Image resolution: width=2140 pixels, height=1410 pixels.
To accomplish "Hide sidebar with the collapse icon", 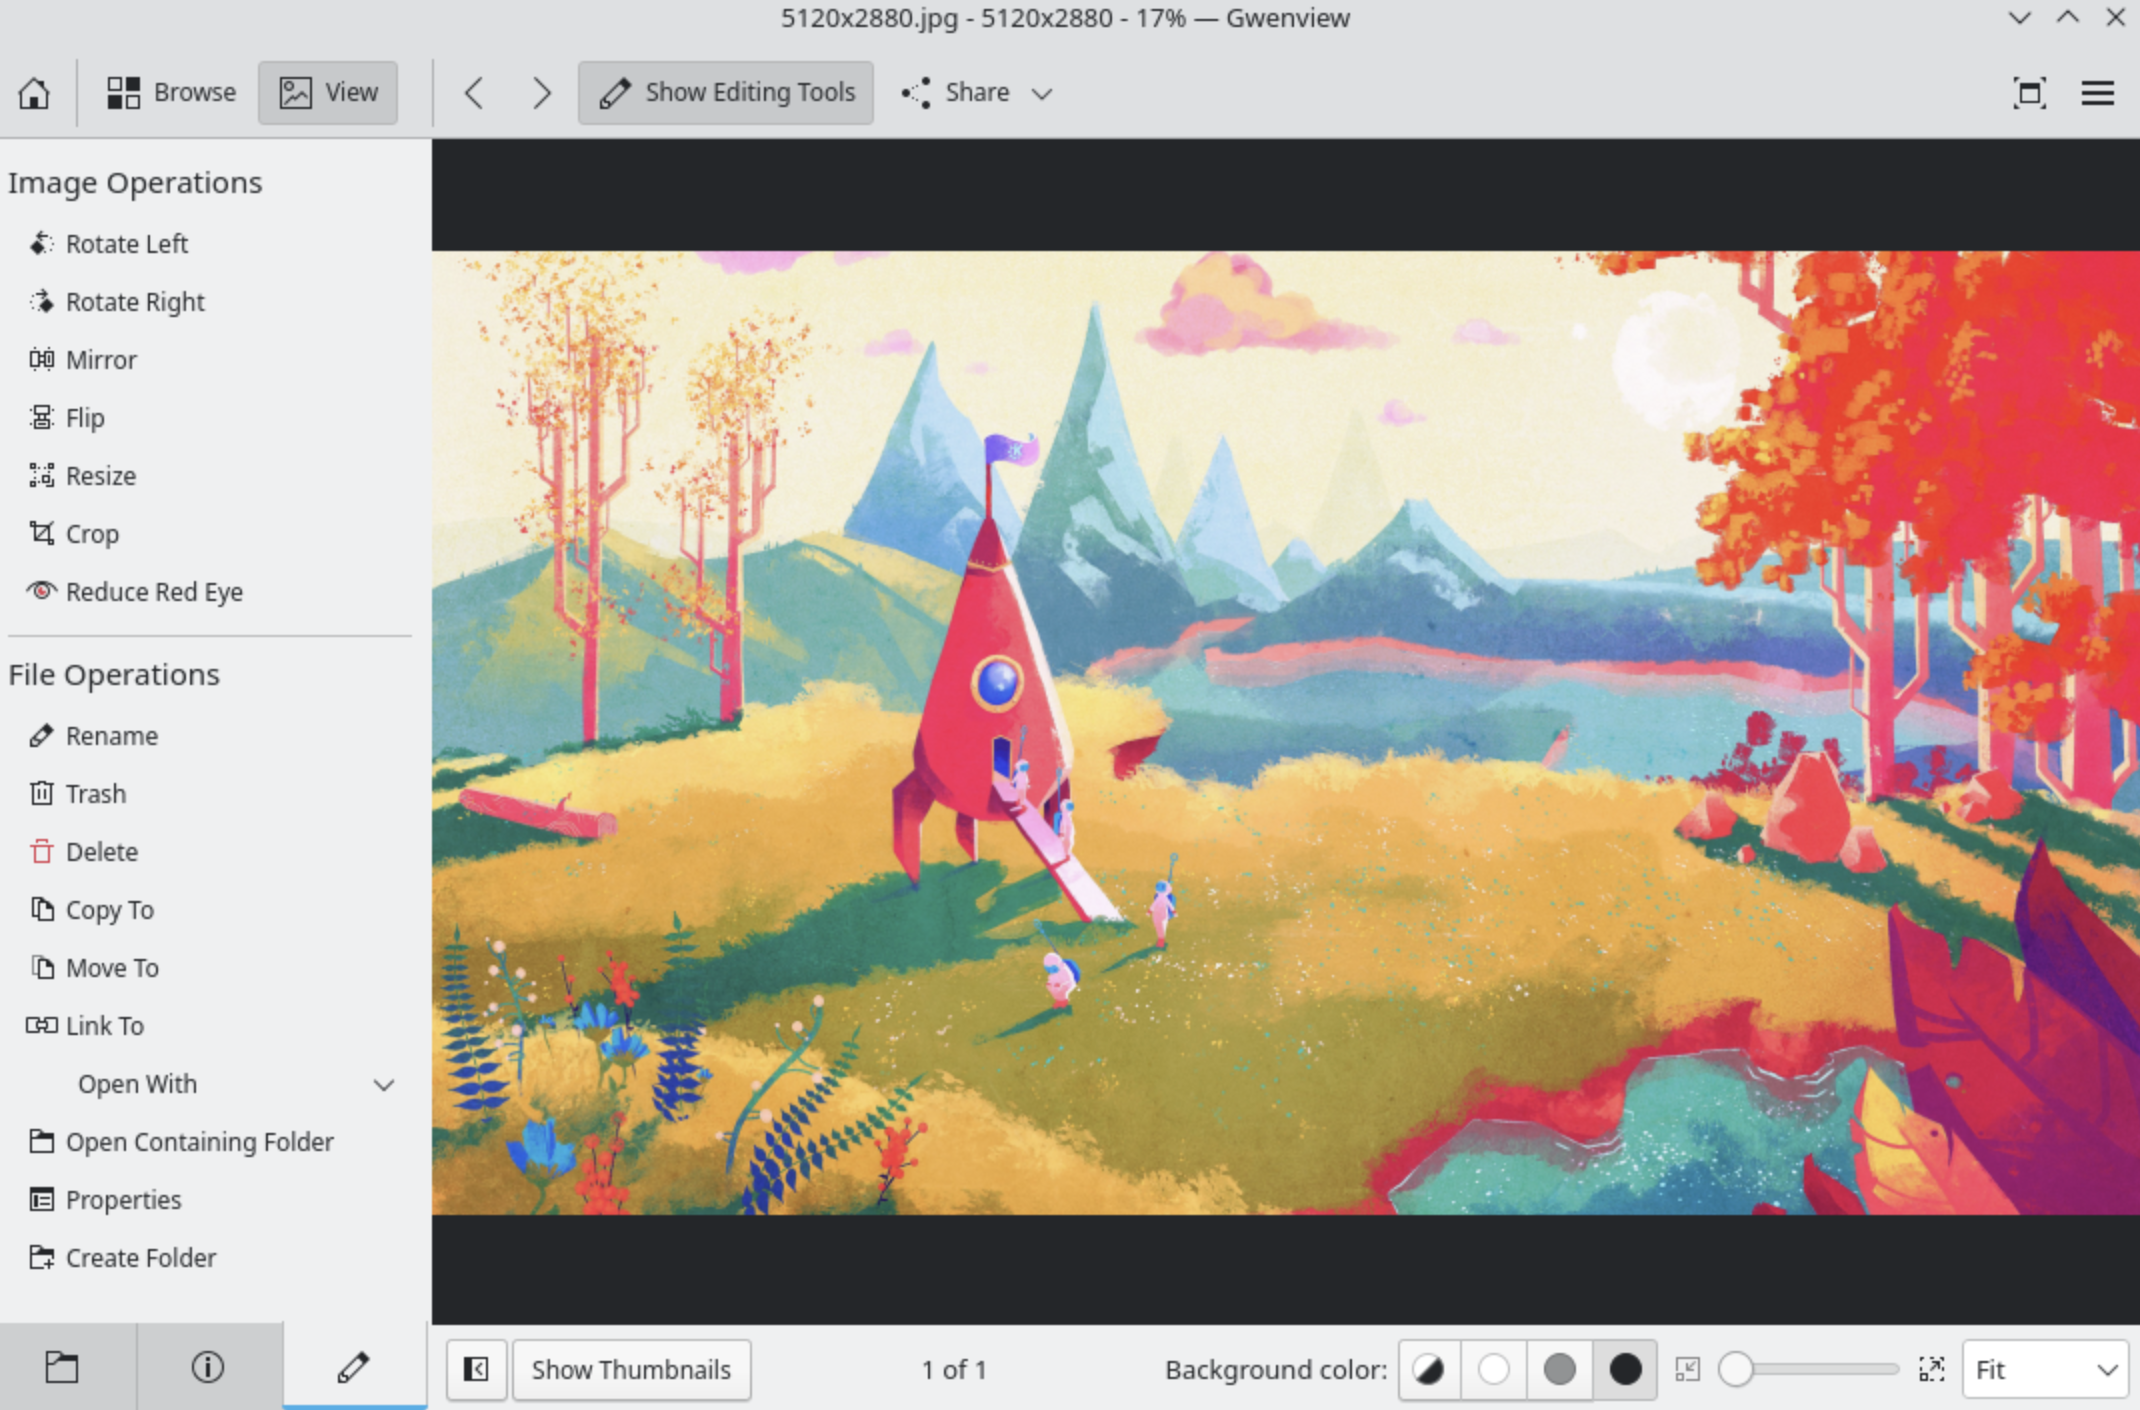I will pyautogui.click(x=477, y=1369).
